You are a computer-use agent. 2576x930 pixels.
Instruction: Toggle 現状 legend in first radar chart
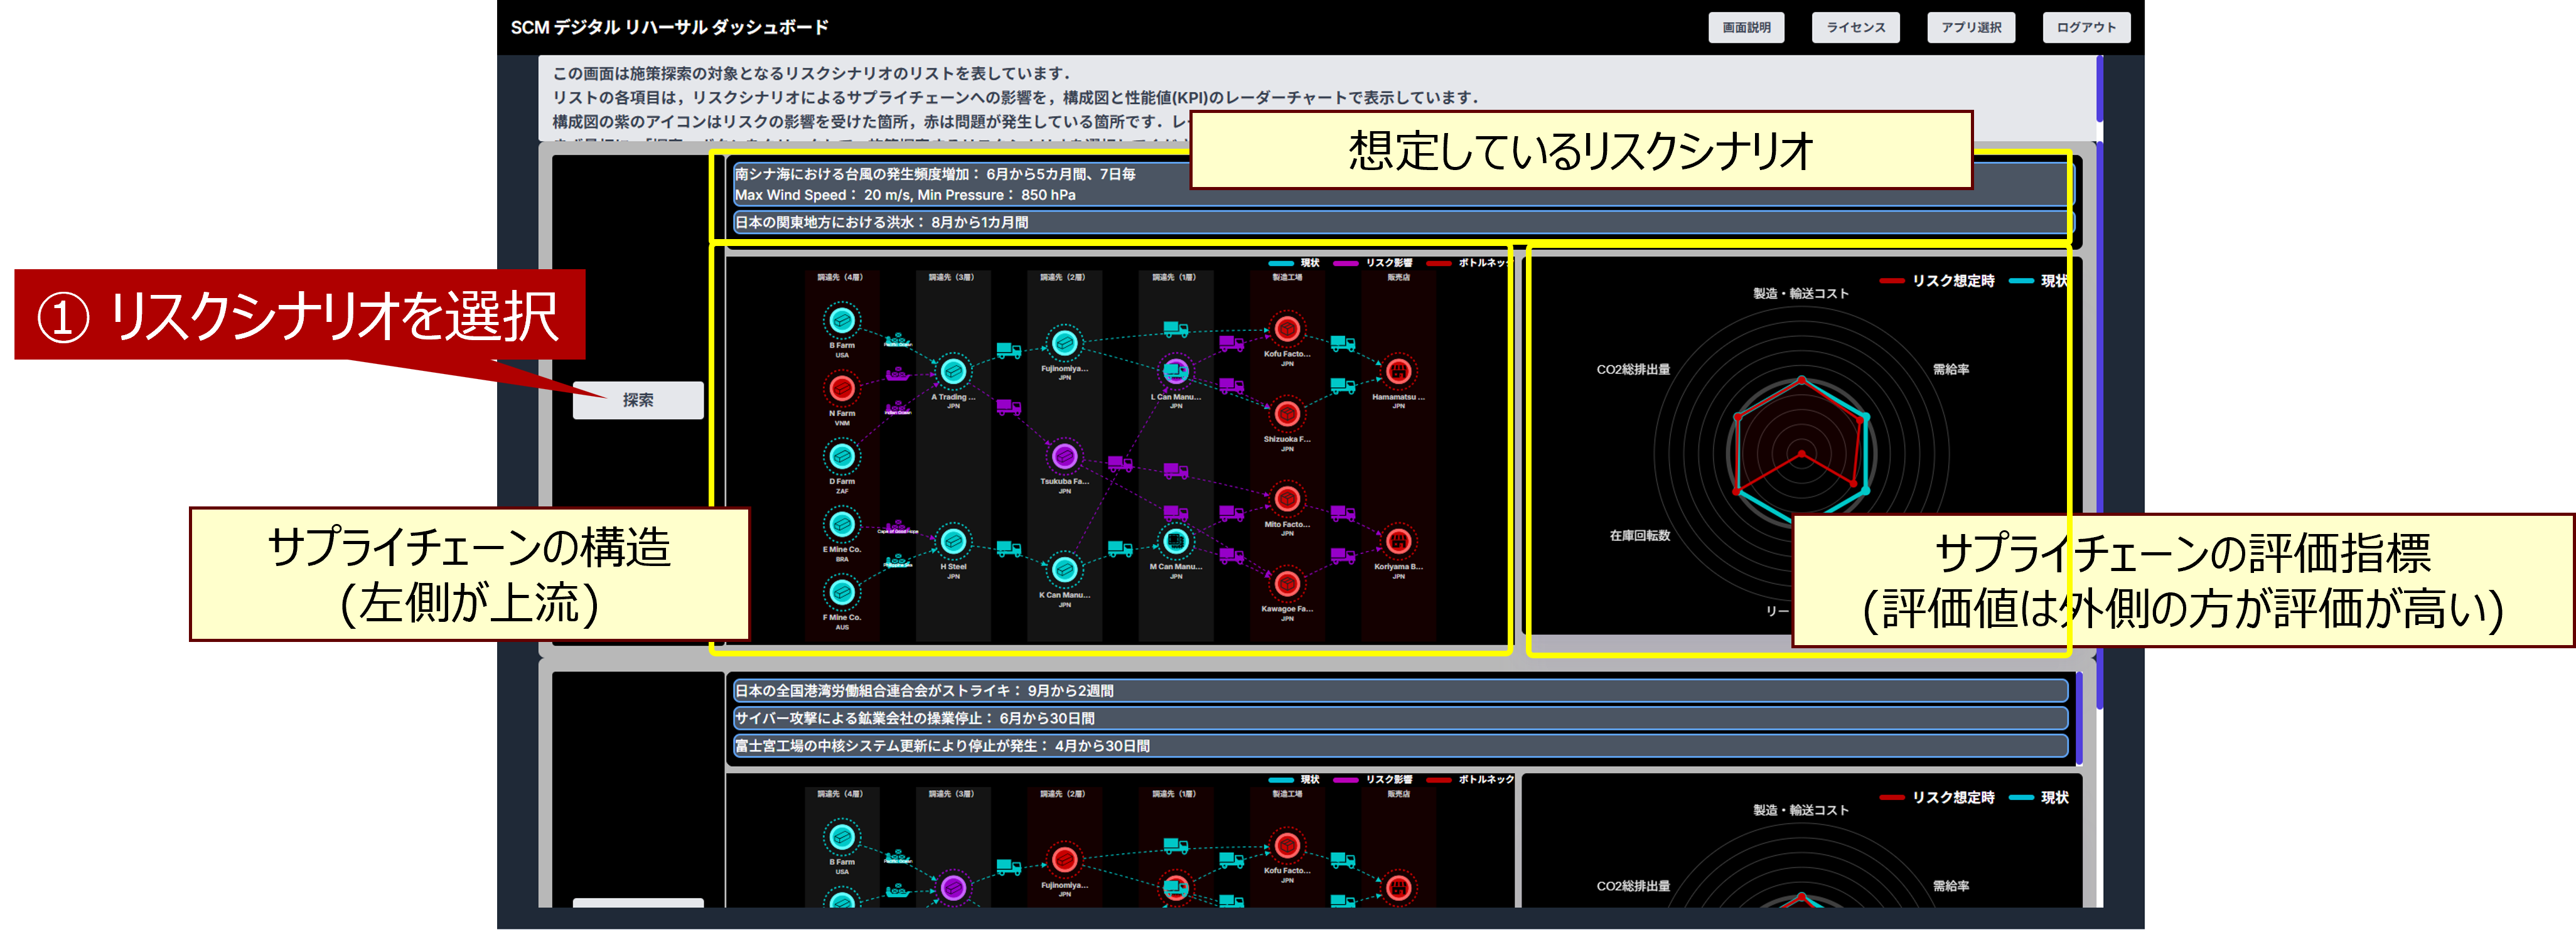pyautogui.click(x=2041, y=281)
